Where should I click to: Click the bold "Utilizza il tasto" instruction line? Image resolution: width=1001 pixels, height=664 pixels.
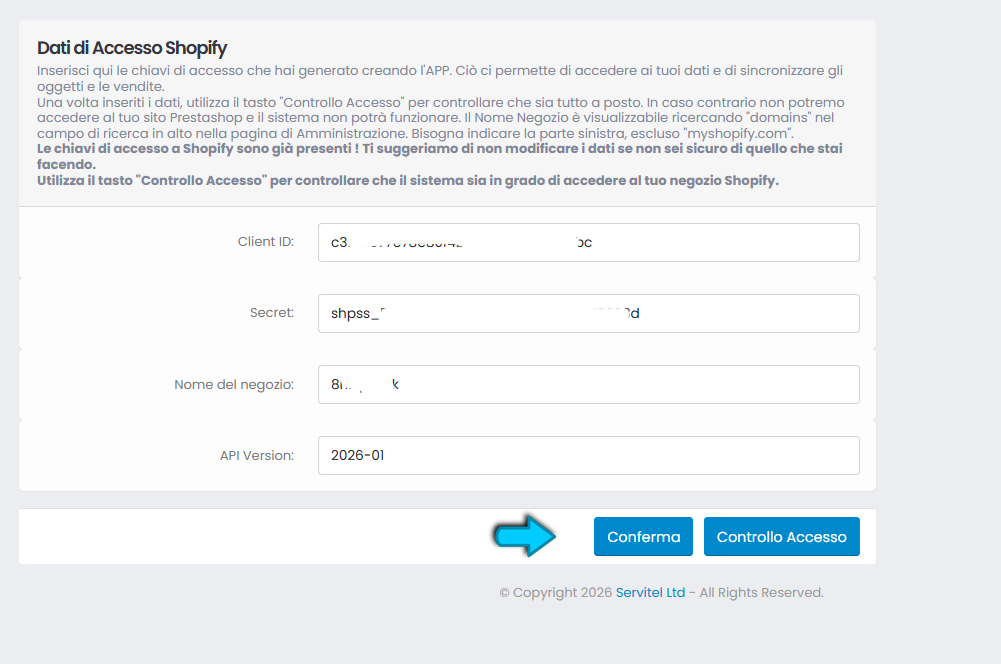point(408,181)
